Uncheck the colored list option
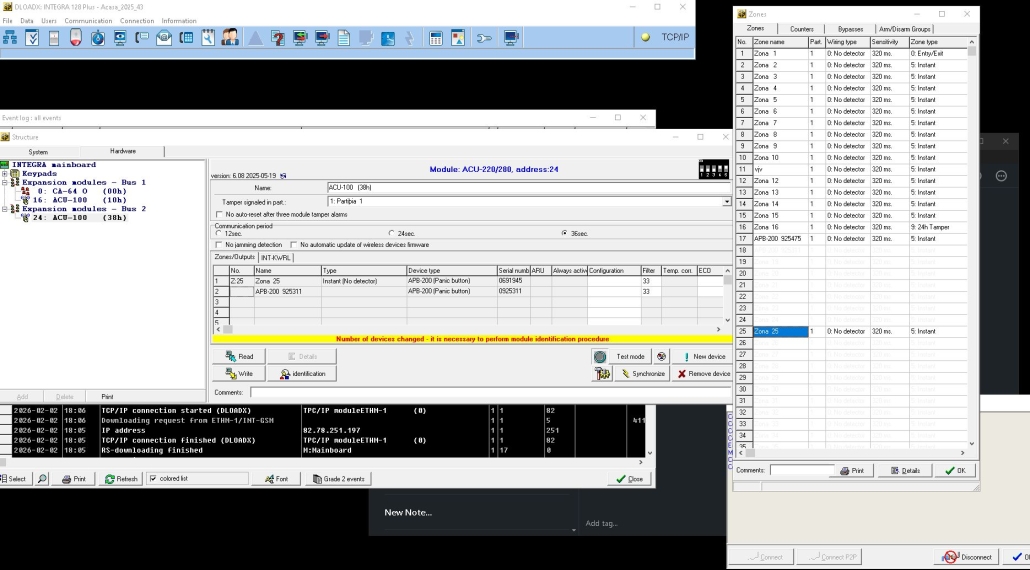1030x570 pixels. 152,479
